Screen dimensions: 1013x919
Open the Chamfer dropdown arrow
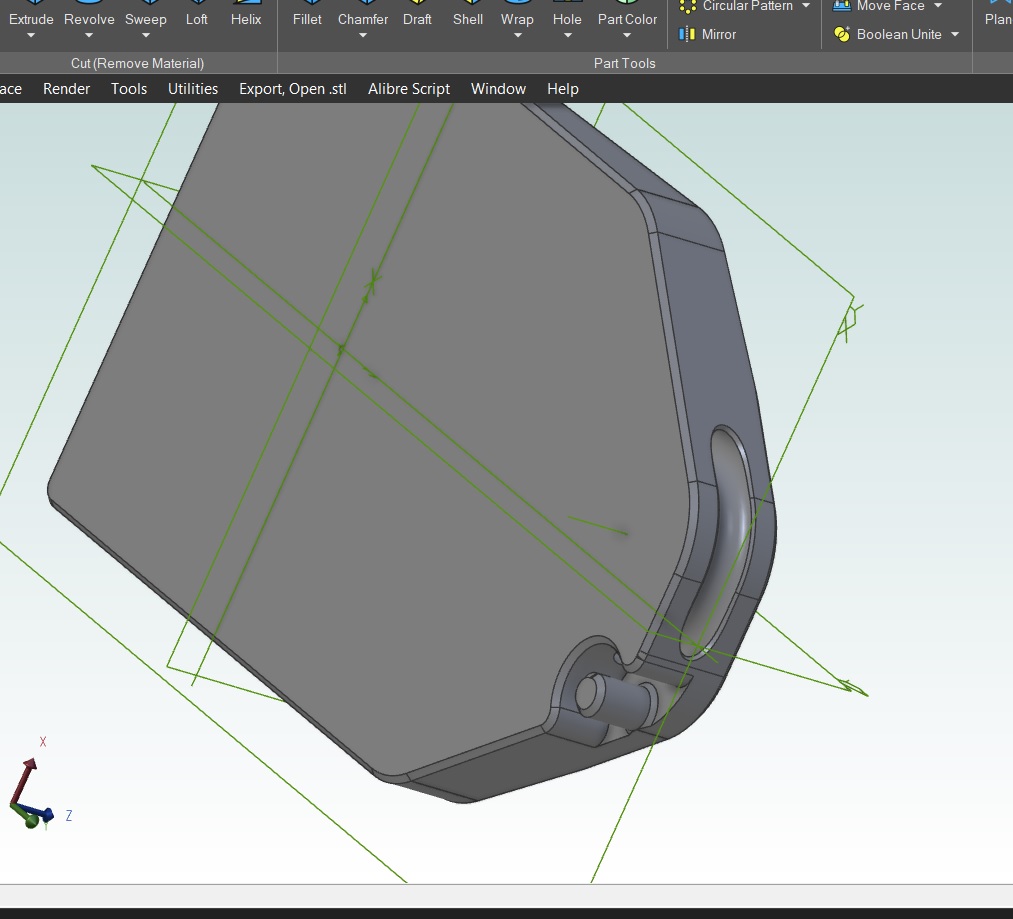363,36
